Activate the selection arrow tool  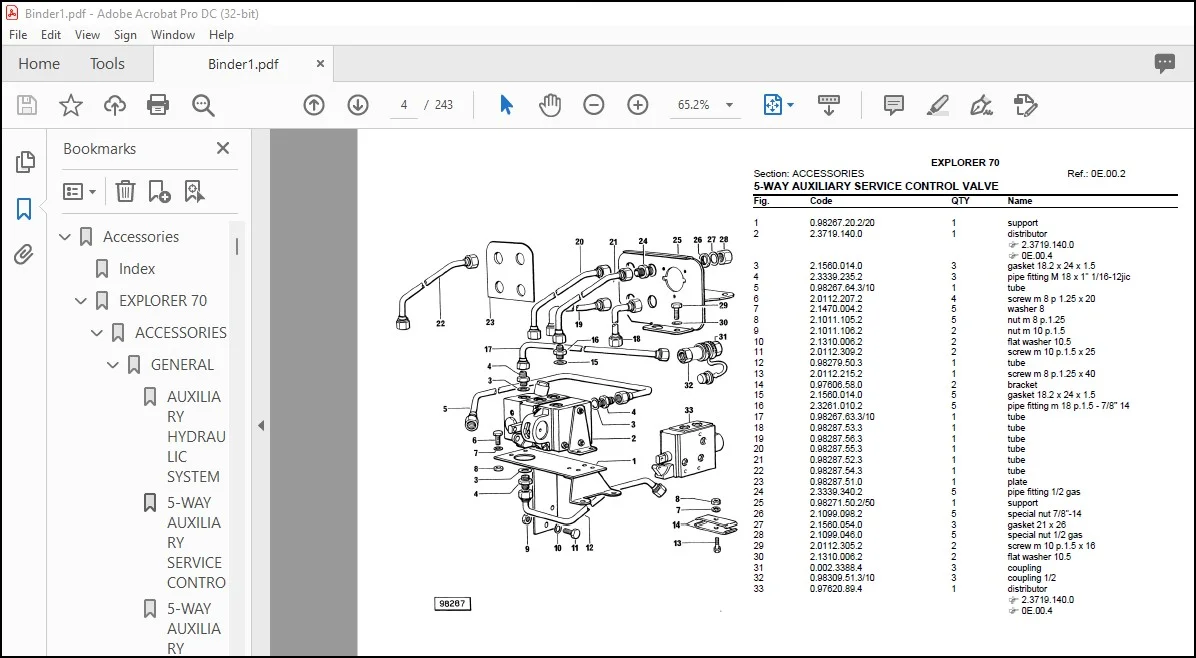click(506, 105)
